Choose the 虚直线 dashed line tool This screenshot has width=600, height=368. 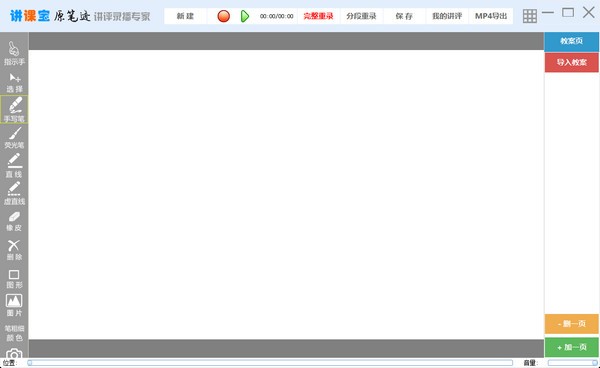pos(14,194)
